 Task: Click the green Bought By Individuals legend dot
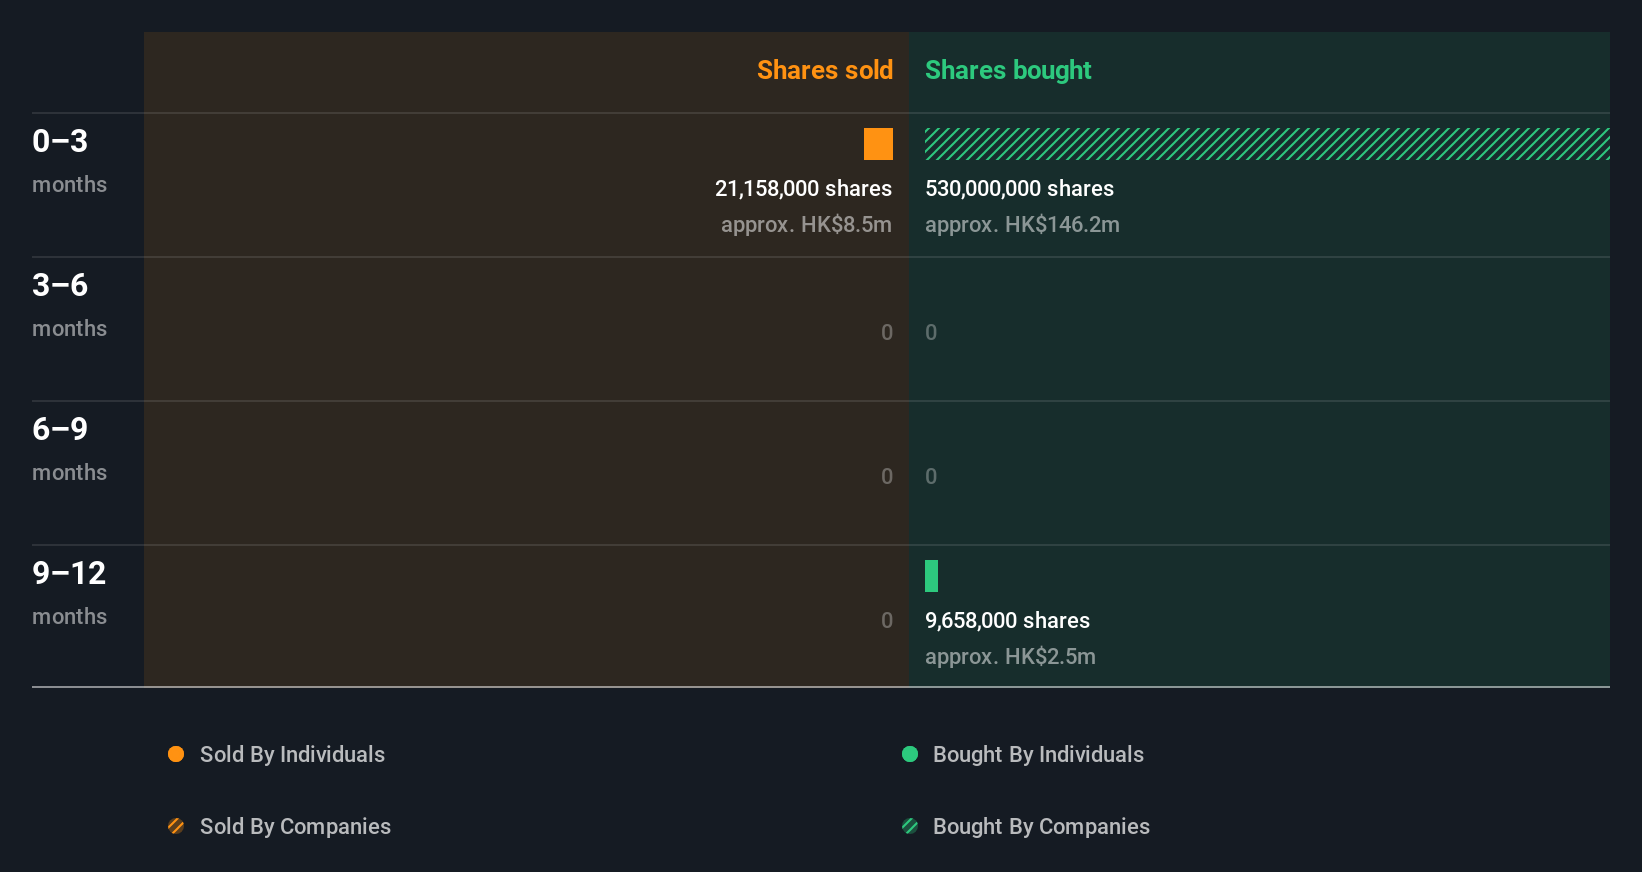pyautogui.click(x=910, y=754)
